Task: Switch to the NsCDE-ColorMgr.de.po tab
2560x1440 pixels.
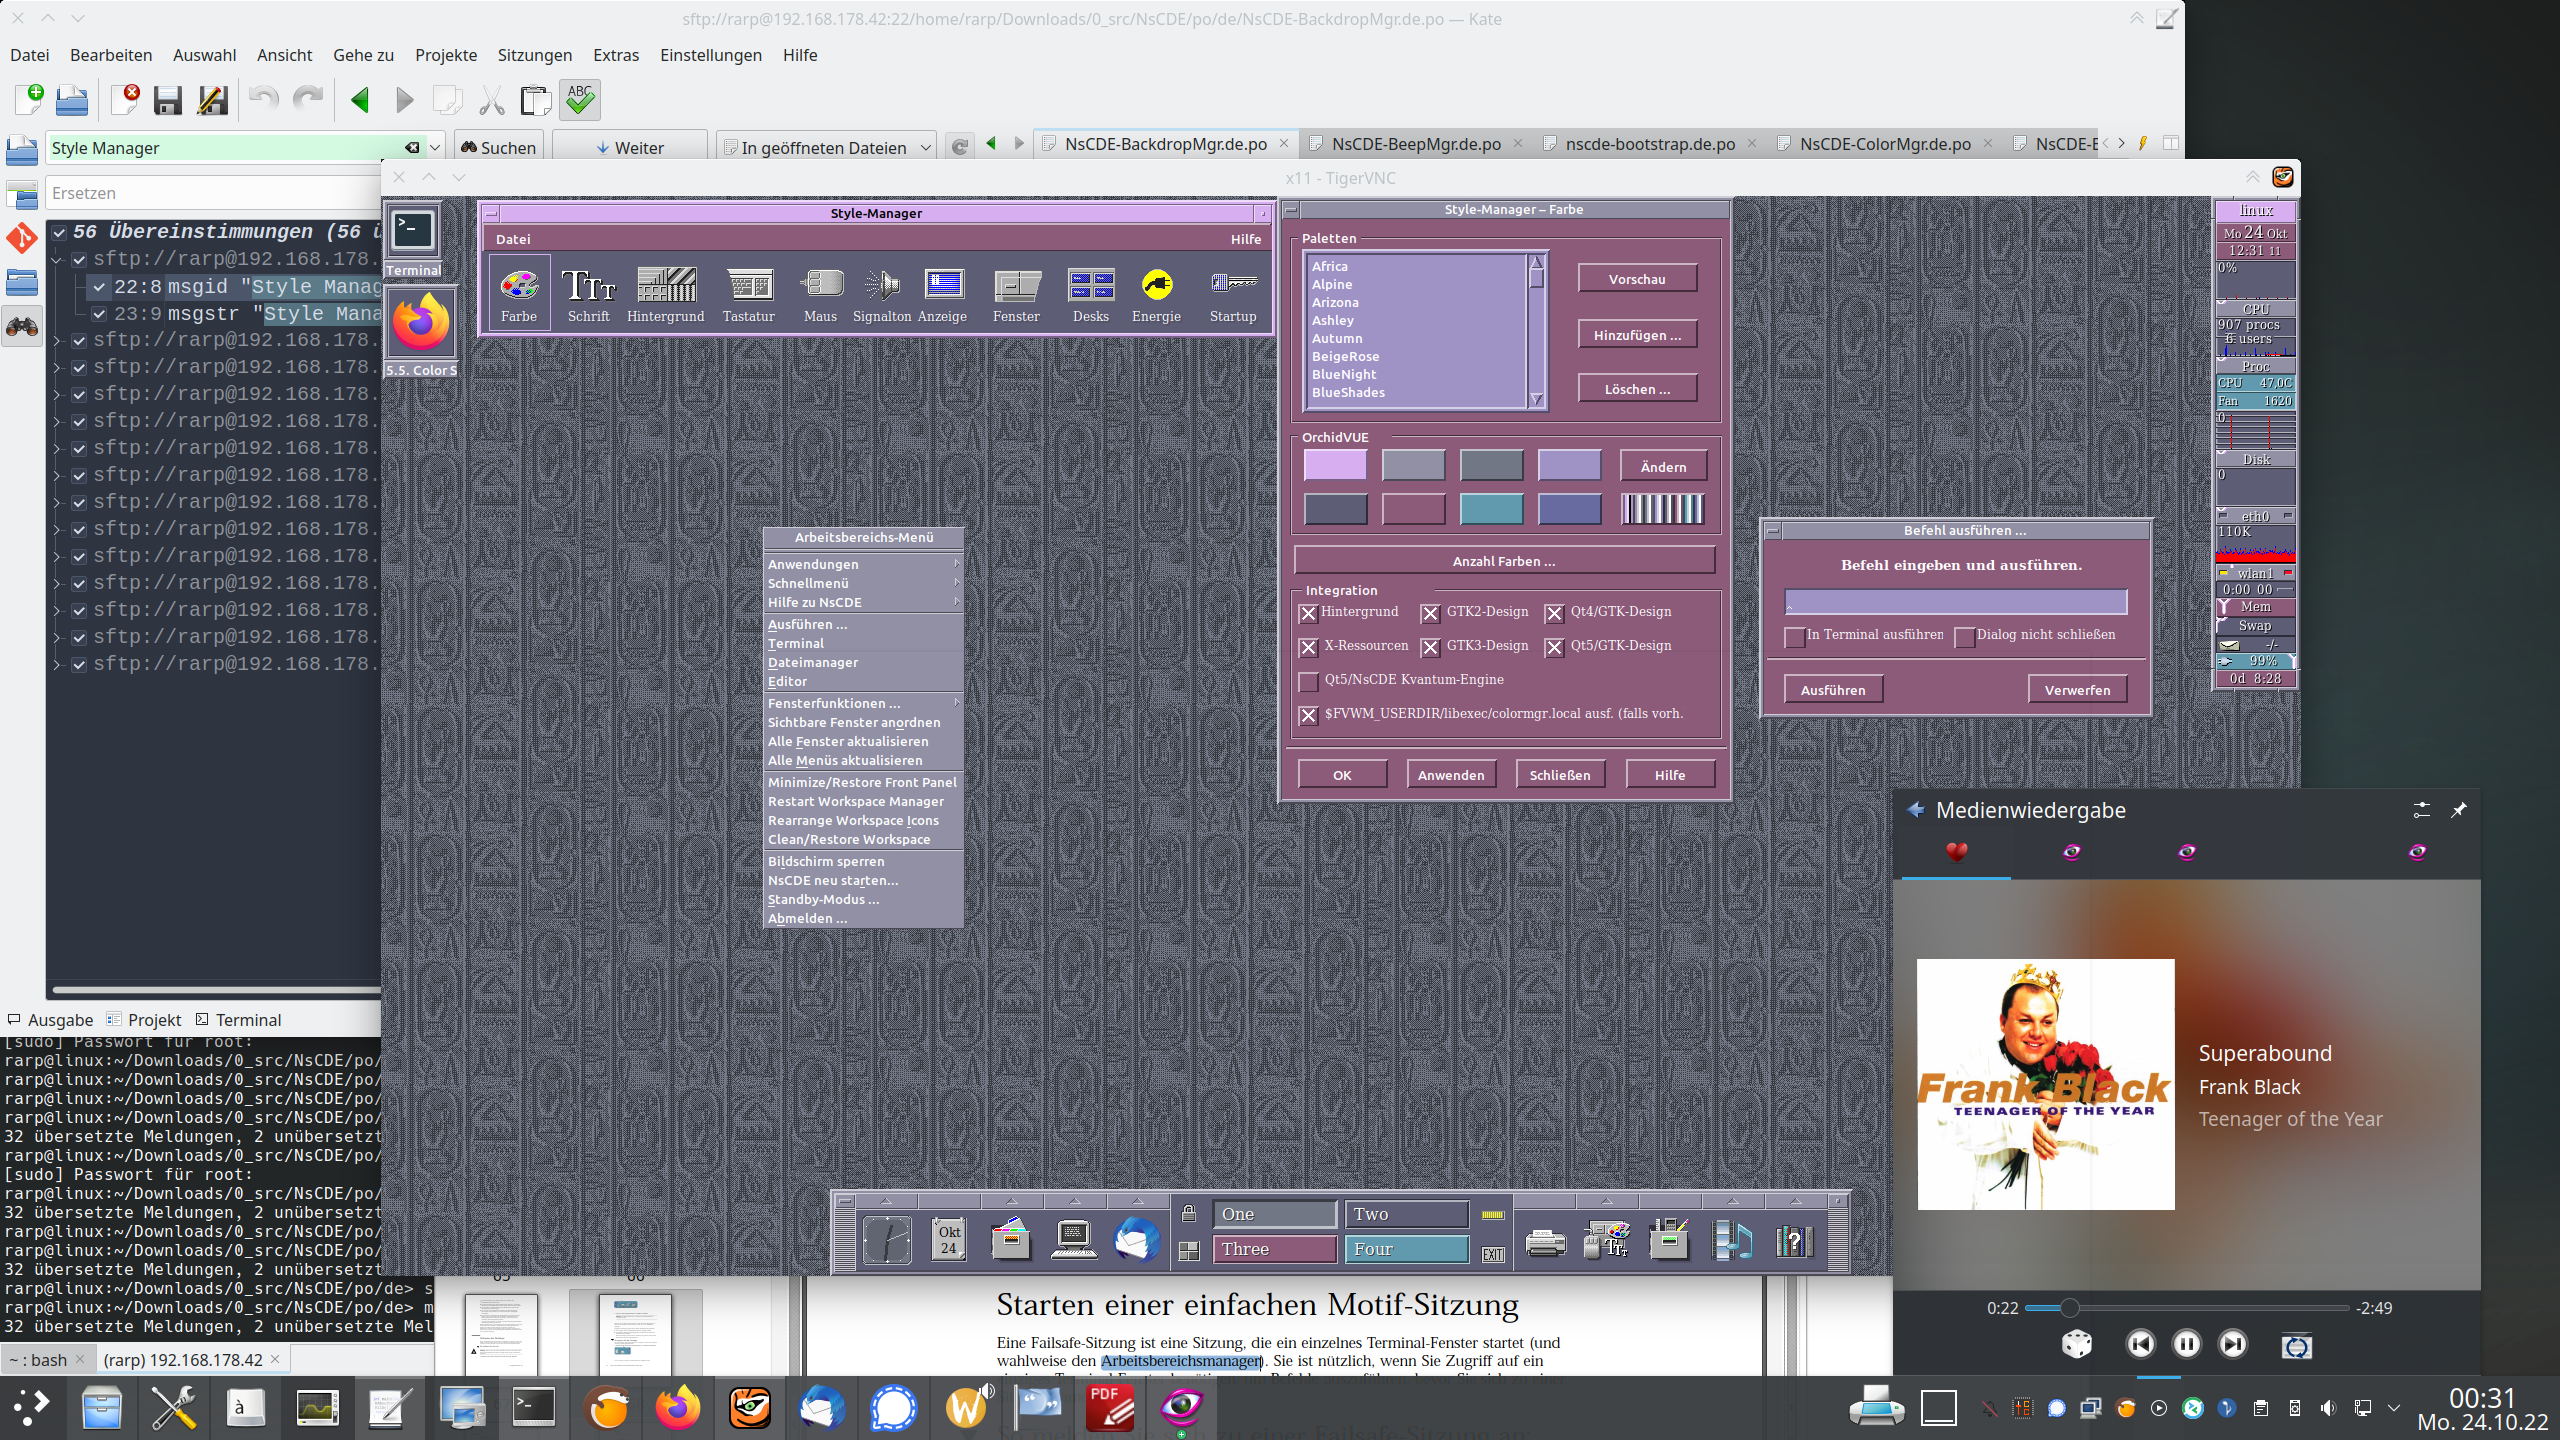Action: [x=1884, y=144]
